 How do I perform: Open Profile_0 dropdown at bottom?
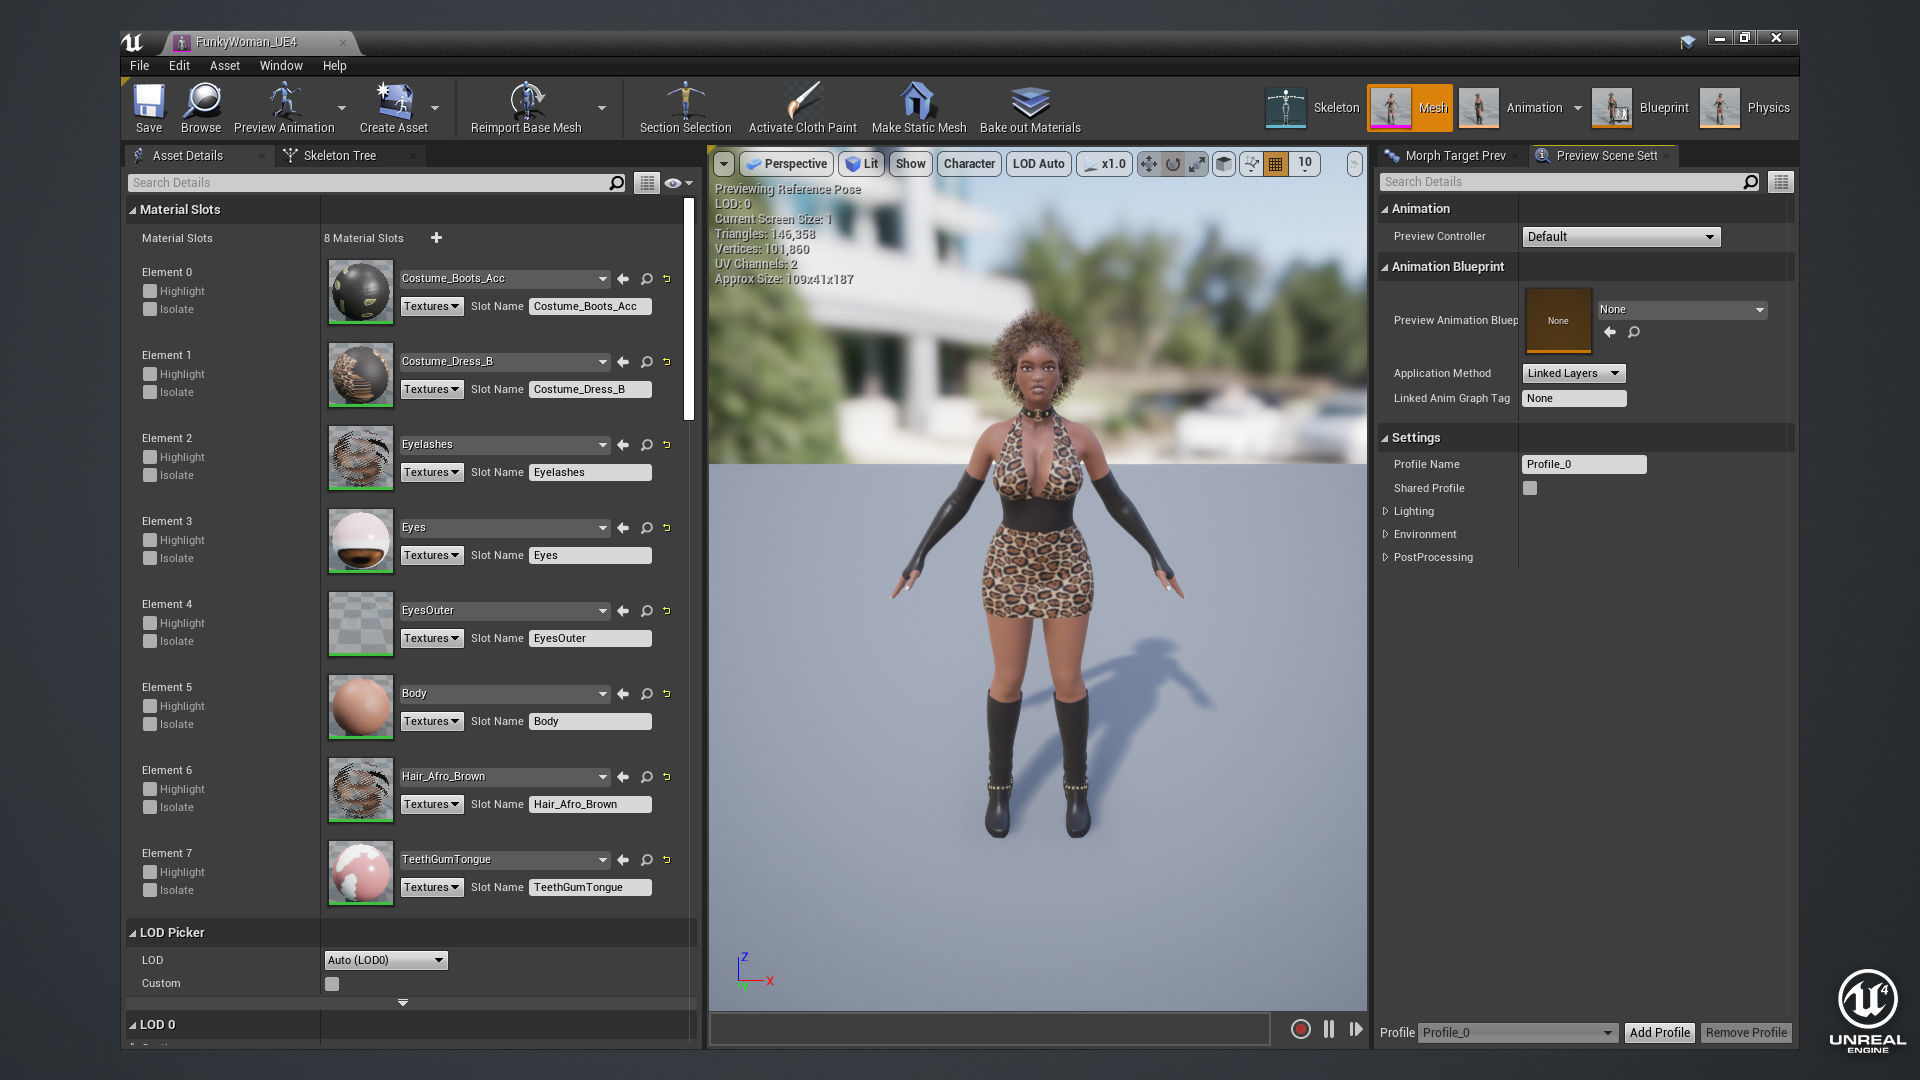pos(1518,1033)
